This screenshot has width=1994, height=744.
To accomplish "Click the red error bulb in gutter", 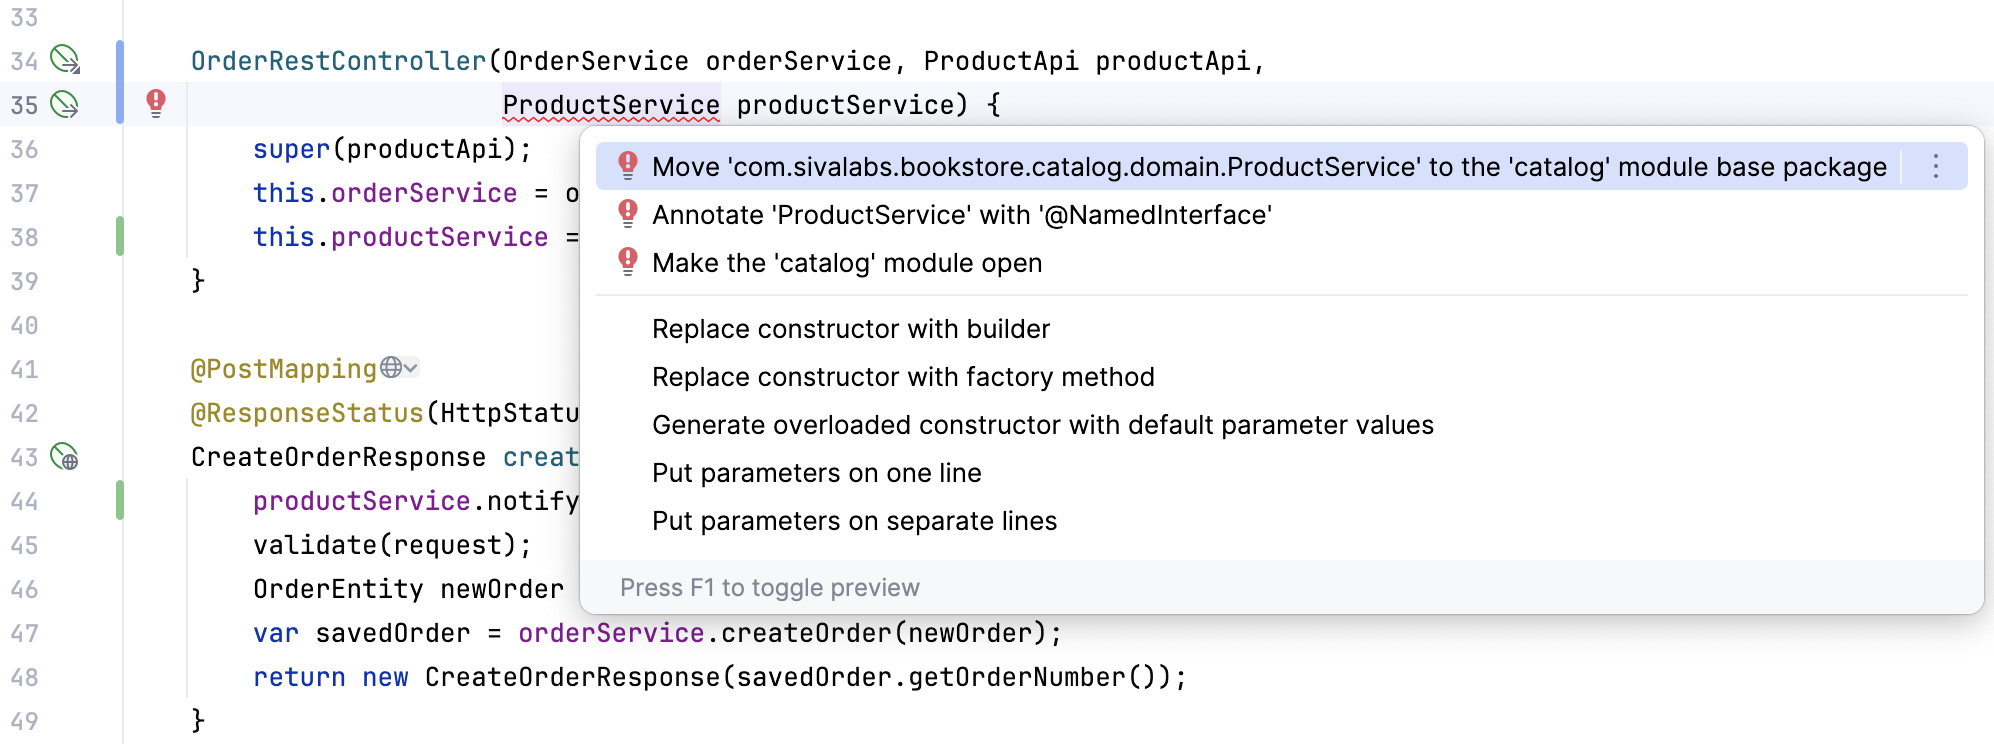I will point(156,103).
